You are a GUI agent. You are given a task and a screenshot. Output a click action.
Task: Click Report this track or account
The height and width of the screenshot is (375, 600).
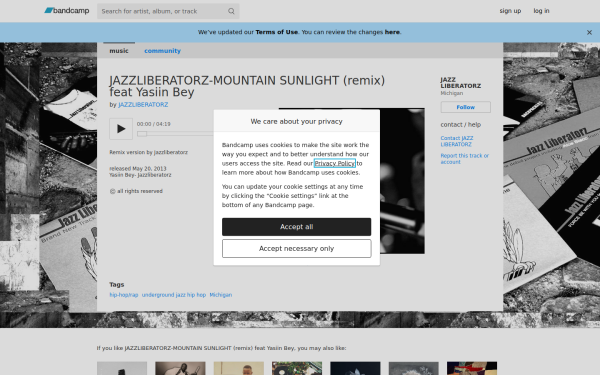(464, 159)
